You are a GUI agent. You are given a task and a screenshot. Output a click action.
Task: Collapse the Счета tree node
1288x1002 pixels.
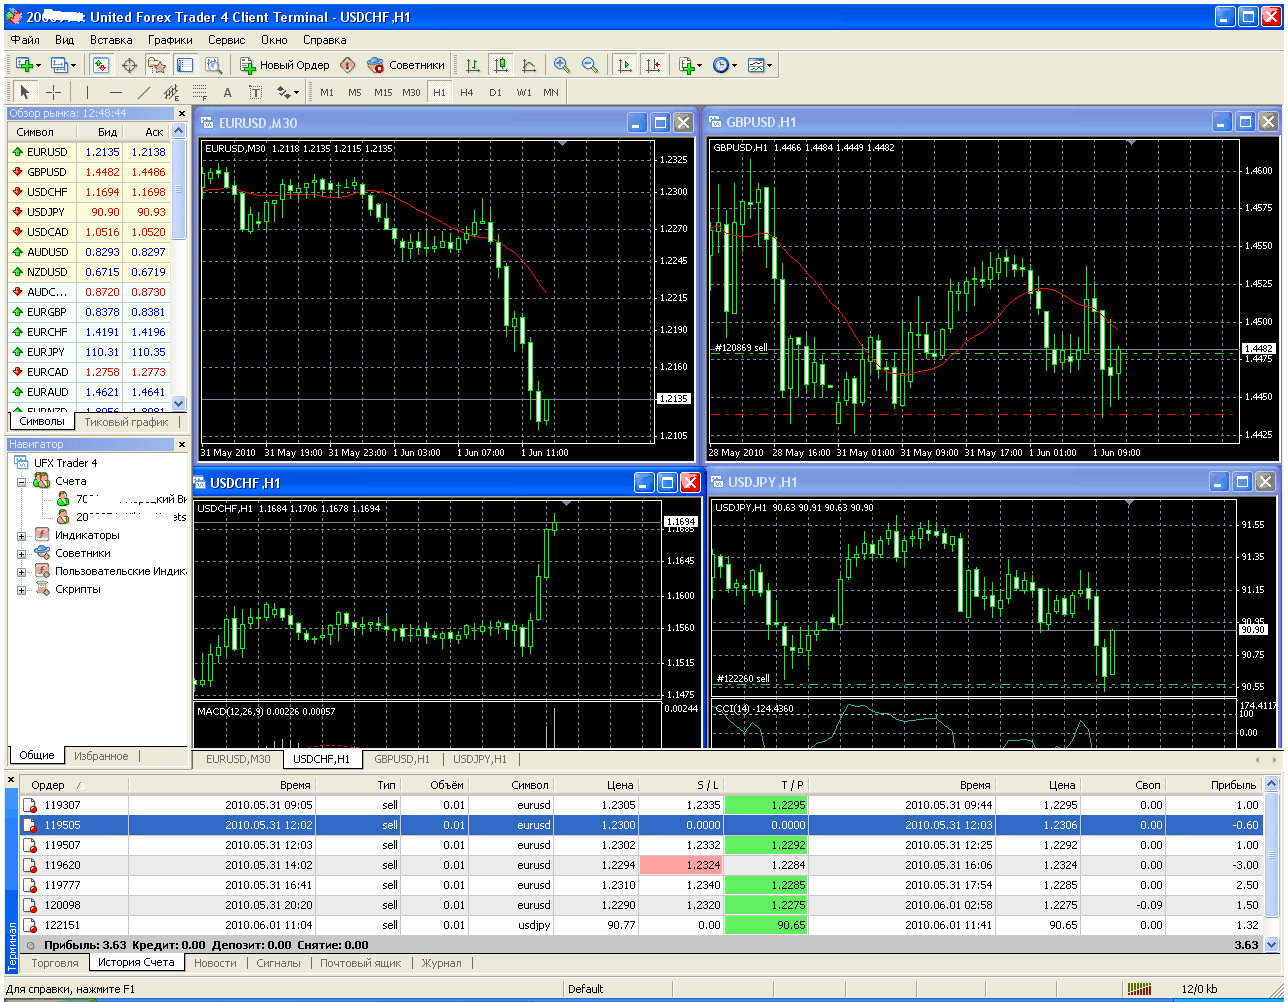[x=21, y=481]
